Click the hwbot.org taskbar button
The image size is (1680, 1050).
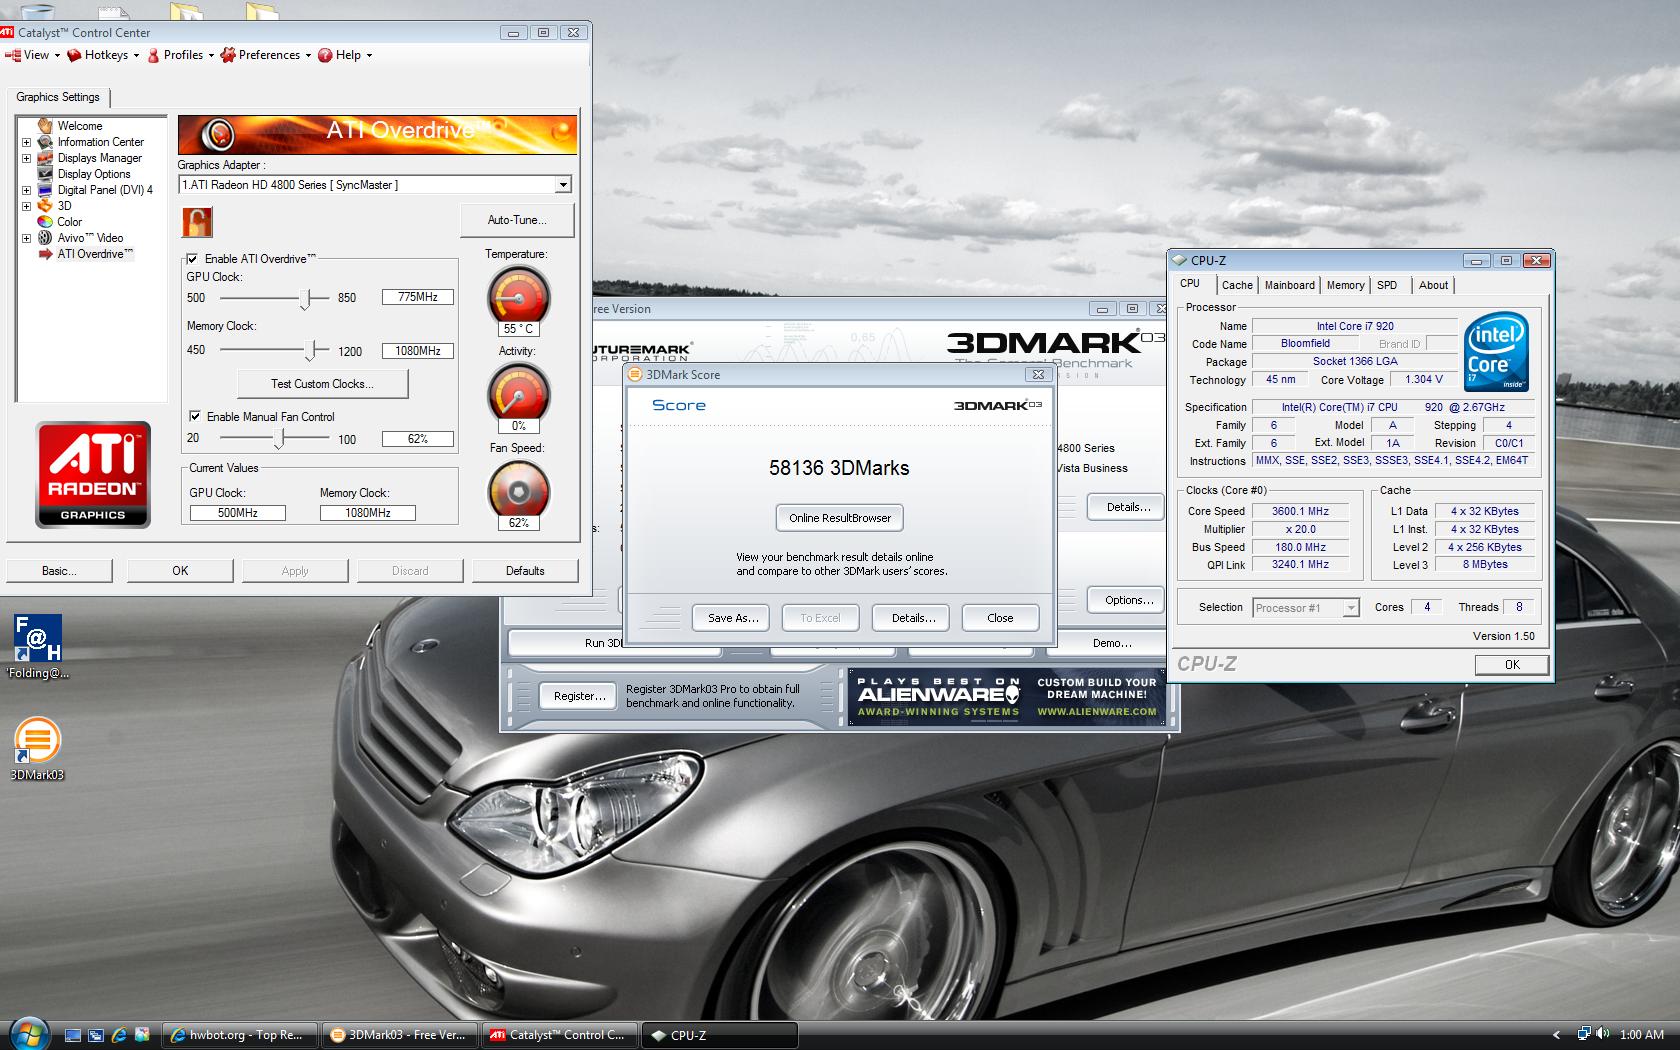click(x=240, y=1035)
